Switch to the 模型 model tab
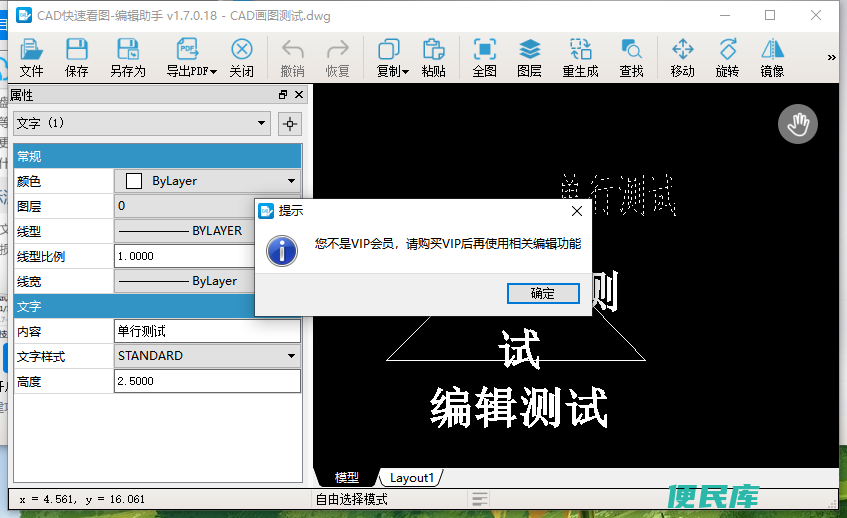 tap(346, 477)
